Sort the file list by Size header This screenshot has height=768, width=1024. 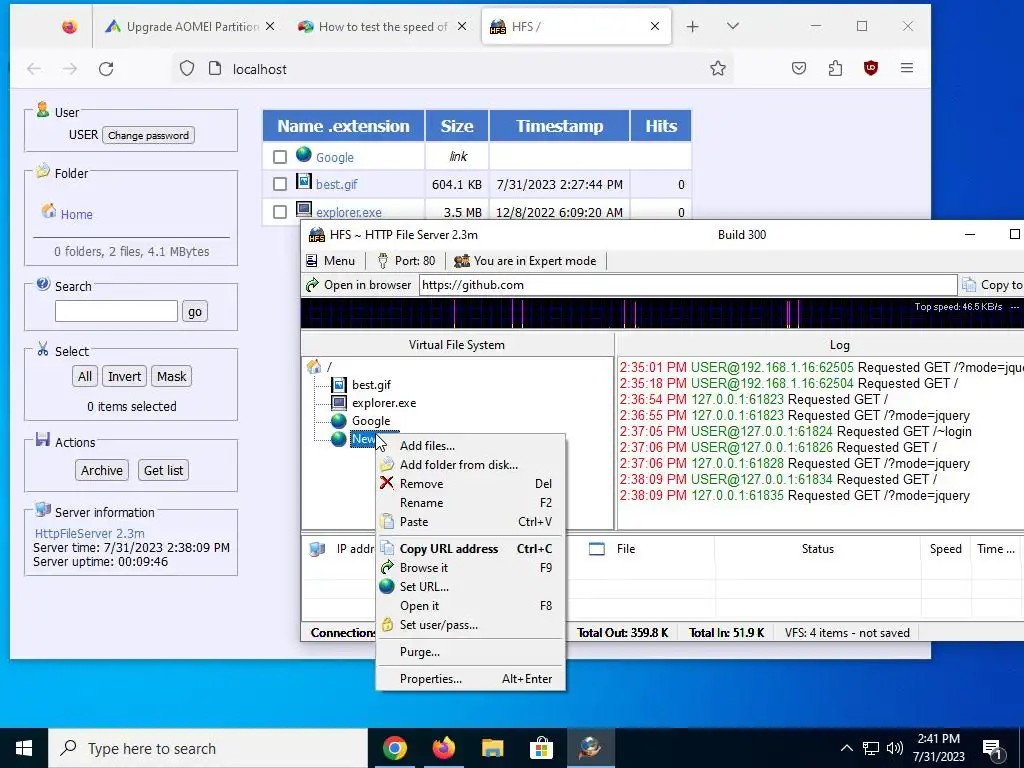pos(456,126)
